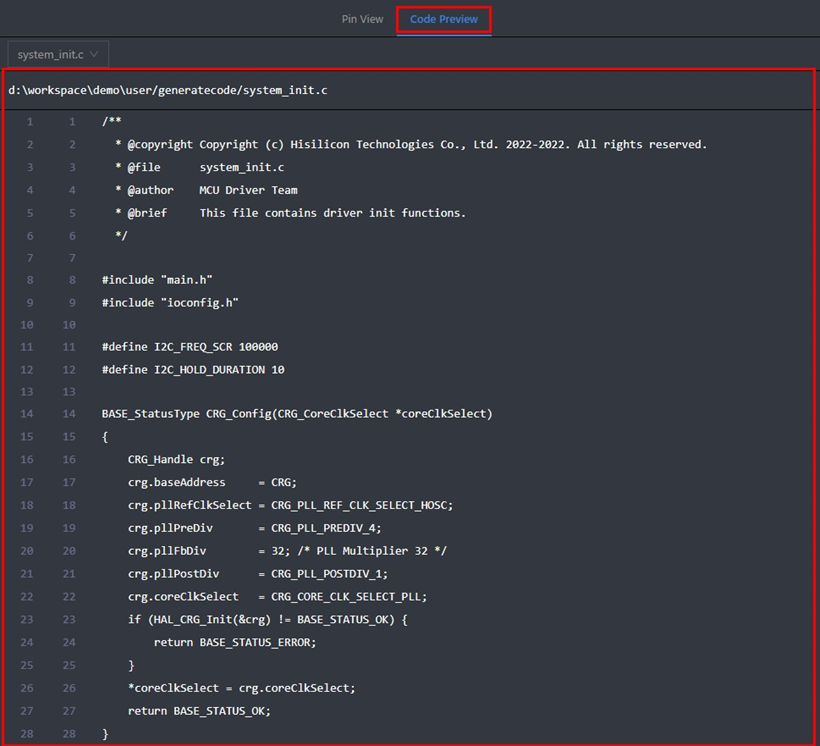The width and height of the screenshot is (820, 746).
Task: Click the #include "ioconfig.h" line
Action: tap(170, 303)
